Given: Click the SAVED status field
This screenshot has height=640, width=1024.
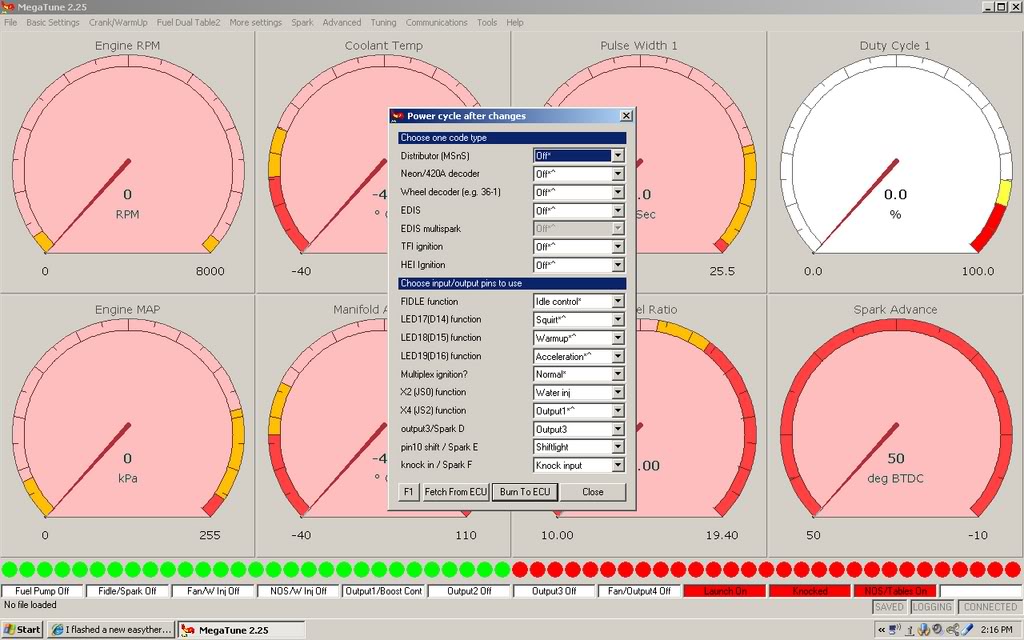Looking at the screenshot, I should (889, 607).
